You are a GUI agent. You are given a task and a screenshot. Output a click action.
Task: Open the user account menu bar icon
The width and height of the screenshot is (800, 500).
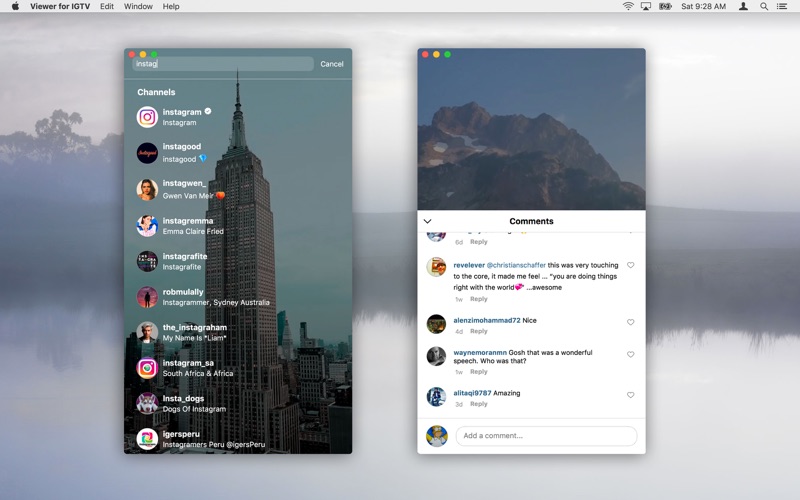[743, 6]
